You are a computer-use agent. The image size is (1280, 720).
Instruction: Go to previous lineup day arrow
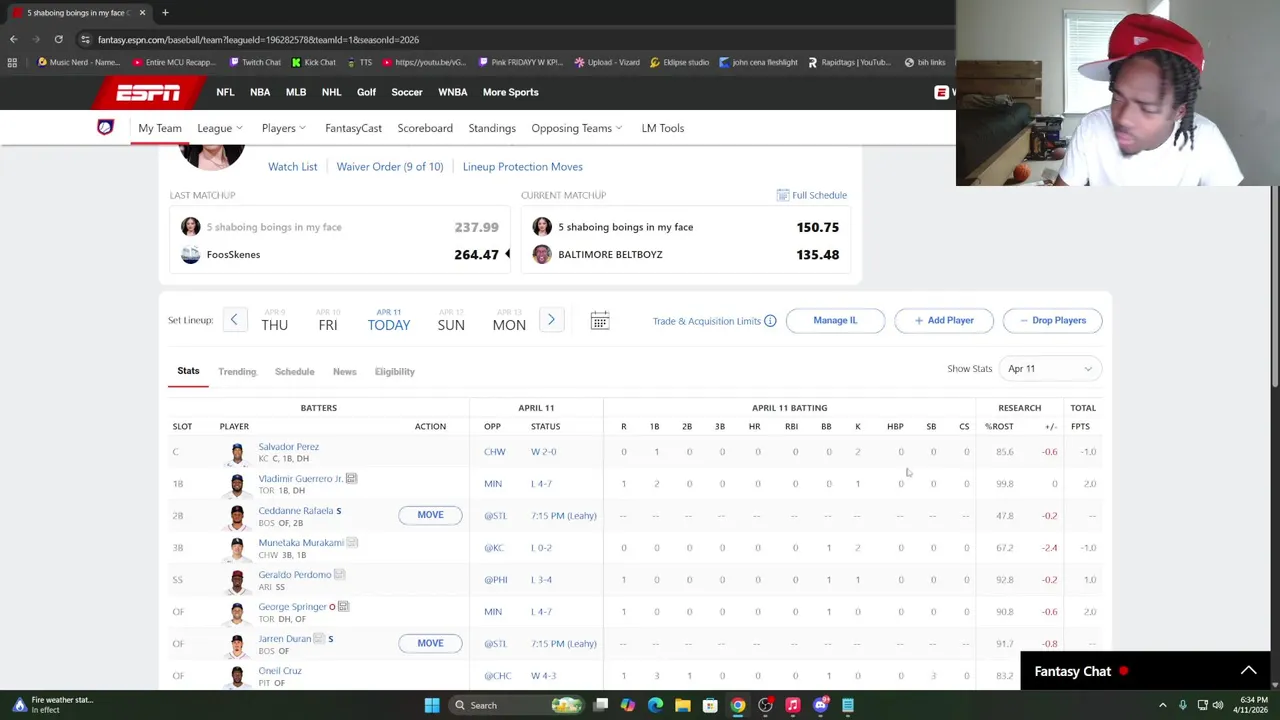[233, 320]
